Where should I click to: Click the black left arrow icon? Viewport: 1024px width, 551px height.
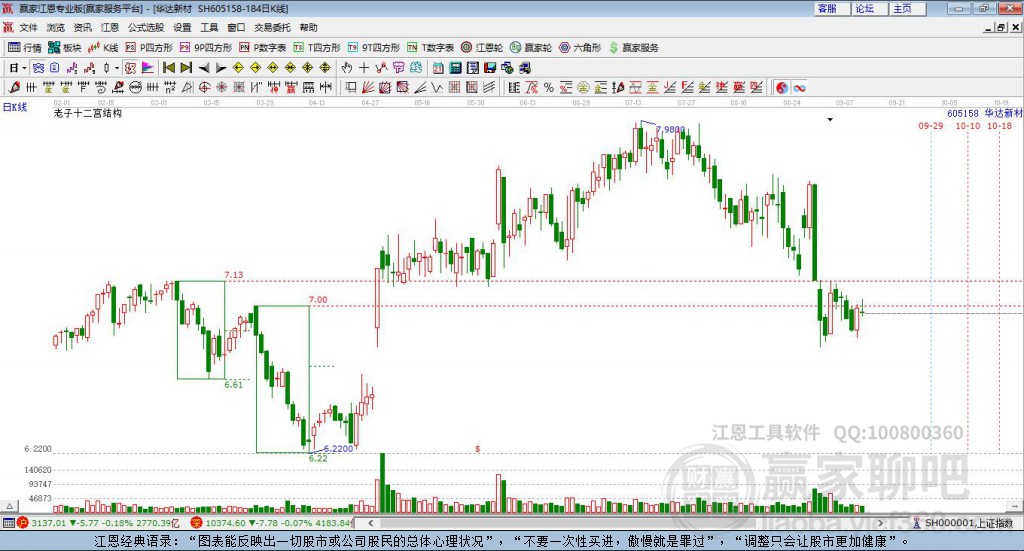pos(204,68)
